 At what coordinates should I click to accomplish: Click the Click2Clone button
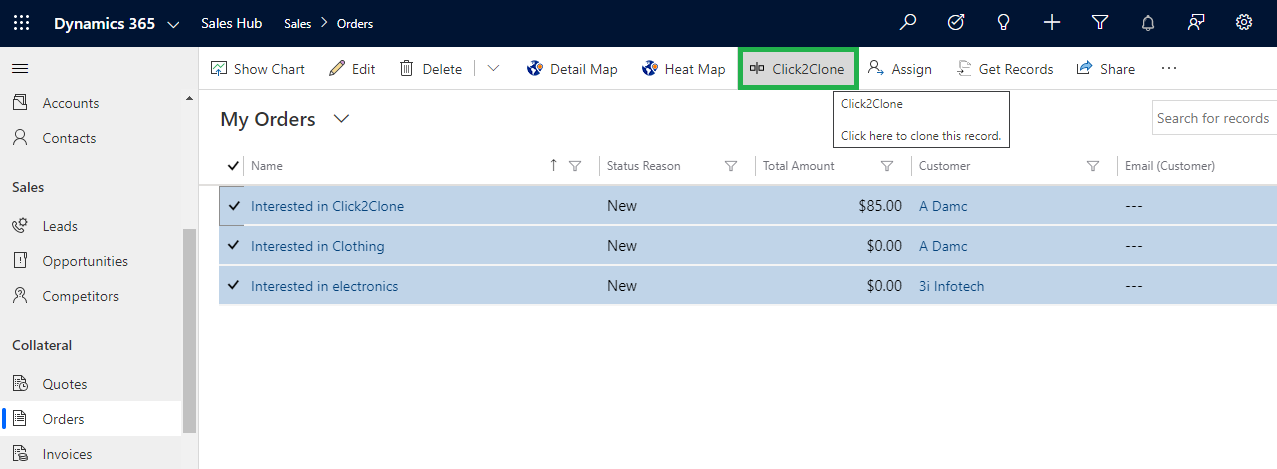click(x=797, y=69)
